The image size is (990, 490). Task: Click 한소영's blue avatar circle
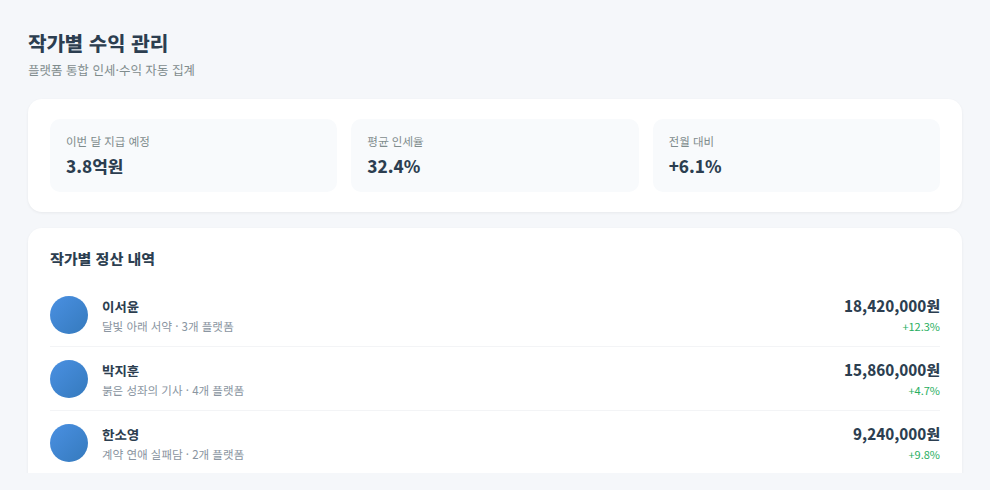[x=69, y=443]
